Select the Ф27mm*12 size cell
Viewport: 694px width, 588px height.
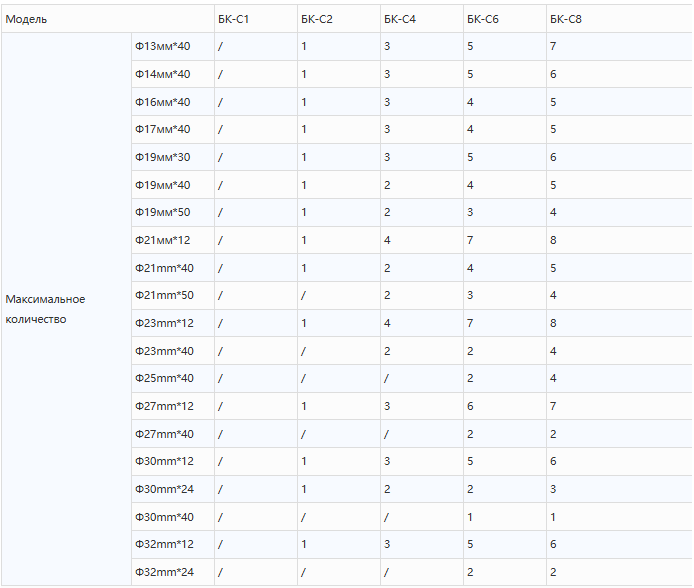point(162,406)
